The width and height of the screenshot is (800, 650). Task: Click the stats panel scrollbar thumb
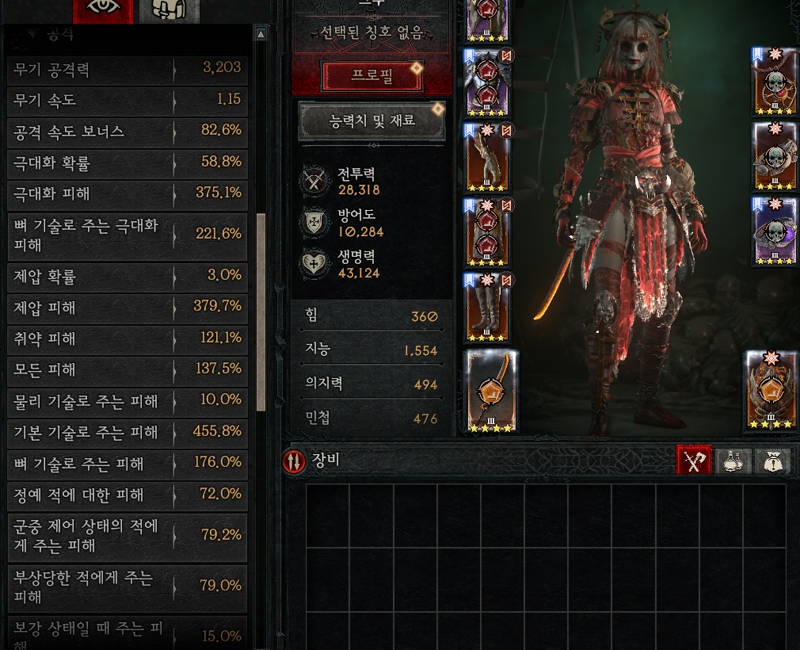(x=261, y=312)
